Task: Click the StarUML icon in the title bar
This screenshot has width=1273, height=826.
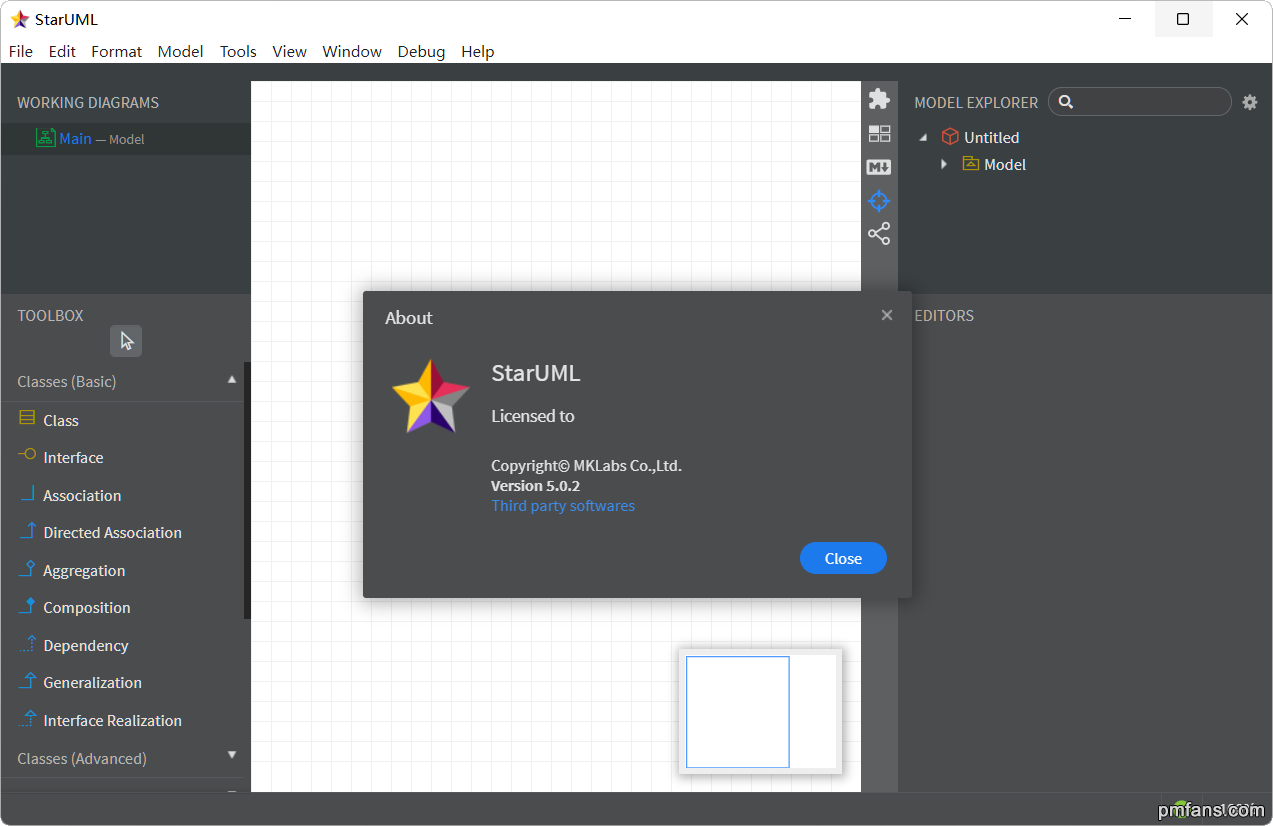Action: [20, 19]
